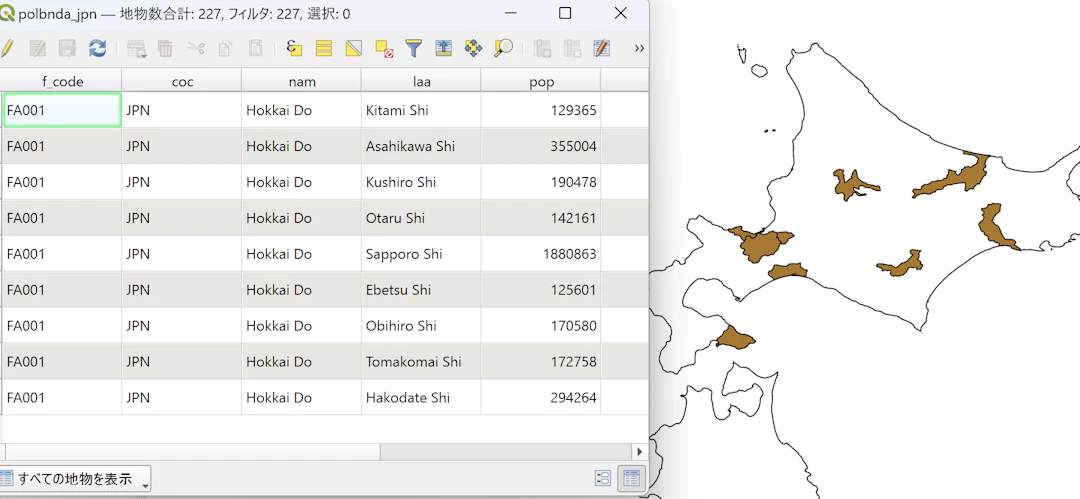Open the filter/select by form funnel icon

413,48
